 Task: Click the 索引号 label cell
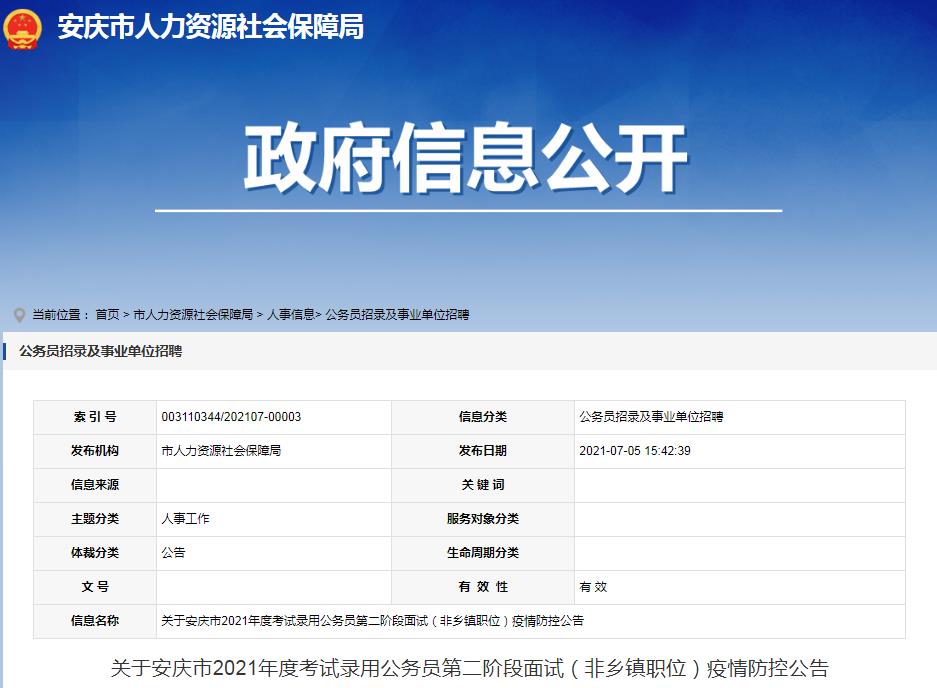coord(95,417)
